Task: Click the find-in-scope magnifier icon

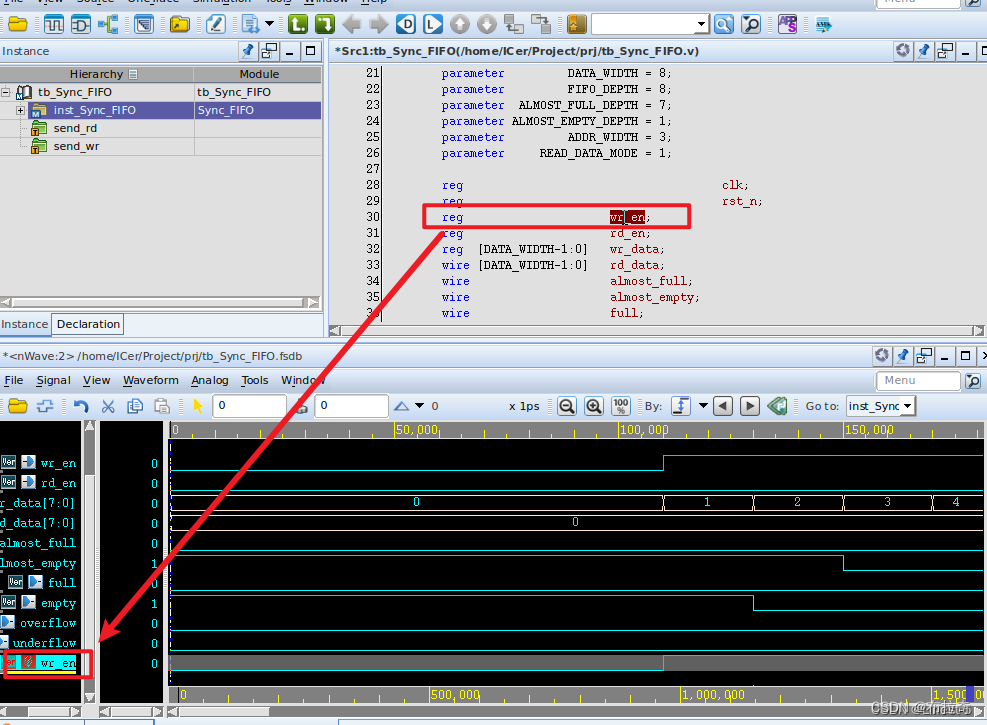Action: [751, 25]
